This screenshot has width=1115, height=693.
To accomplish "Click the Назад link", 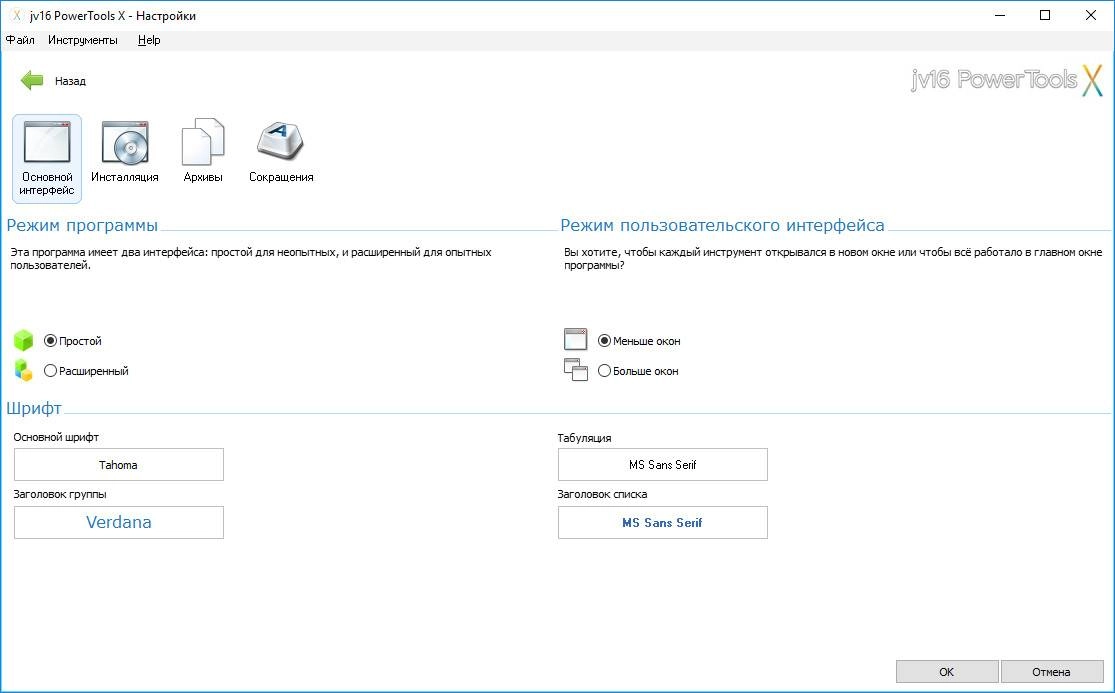I will [70, 81].
